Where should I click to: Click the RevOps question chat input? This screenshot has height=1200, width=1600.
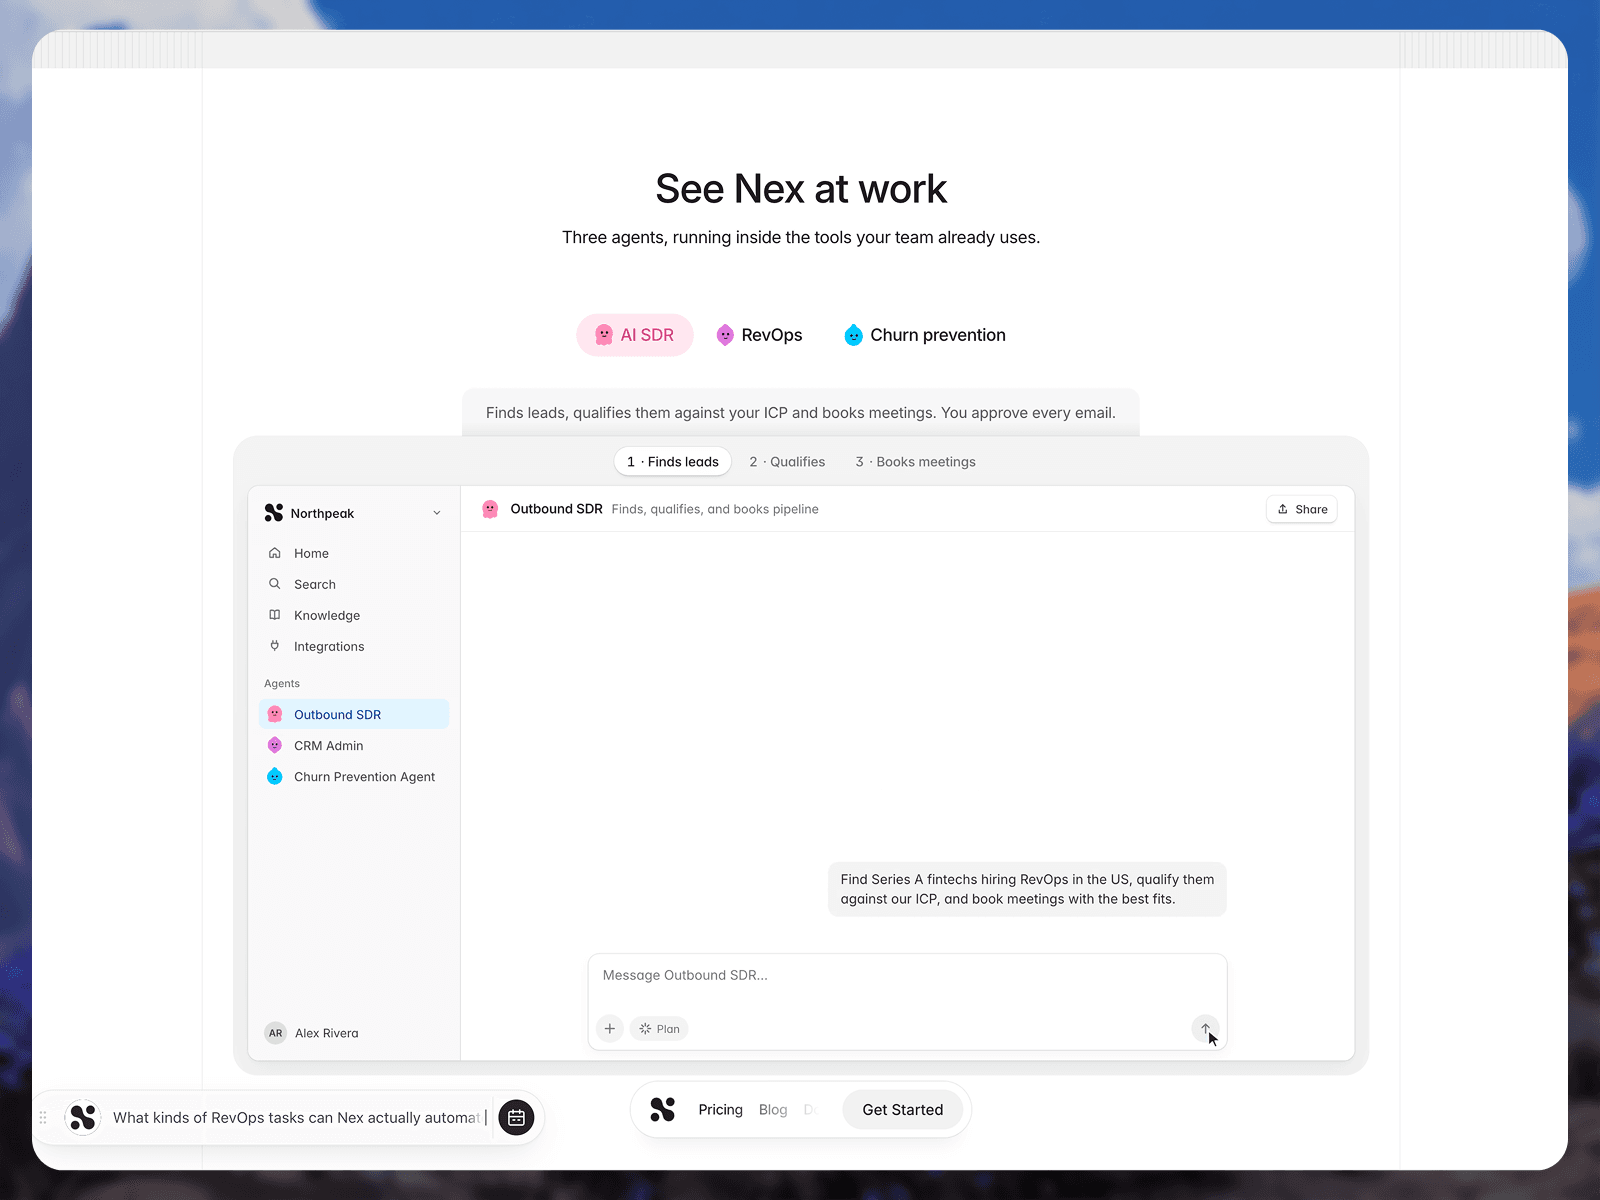point(300,1117)
